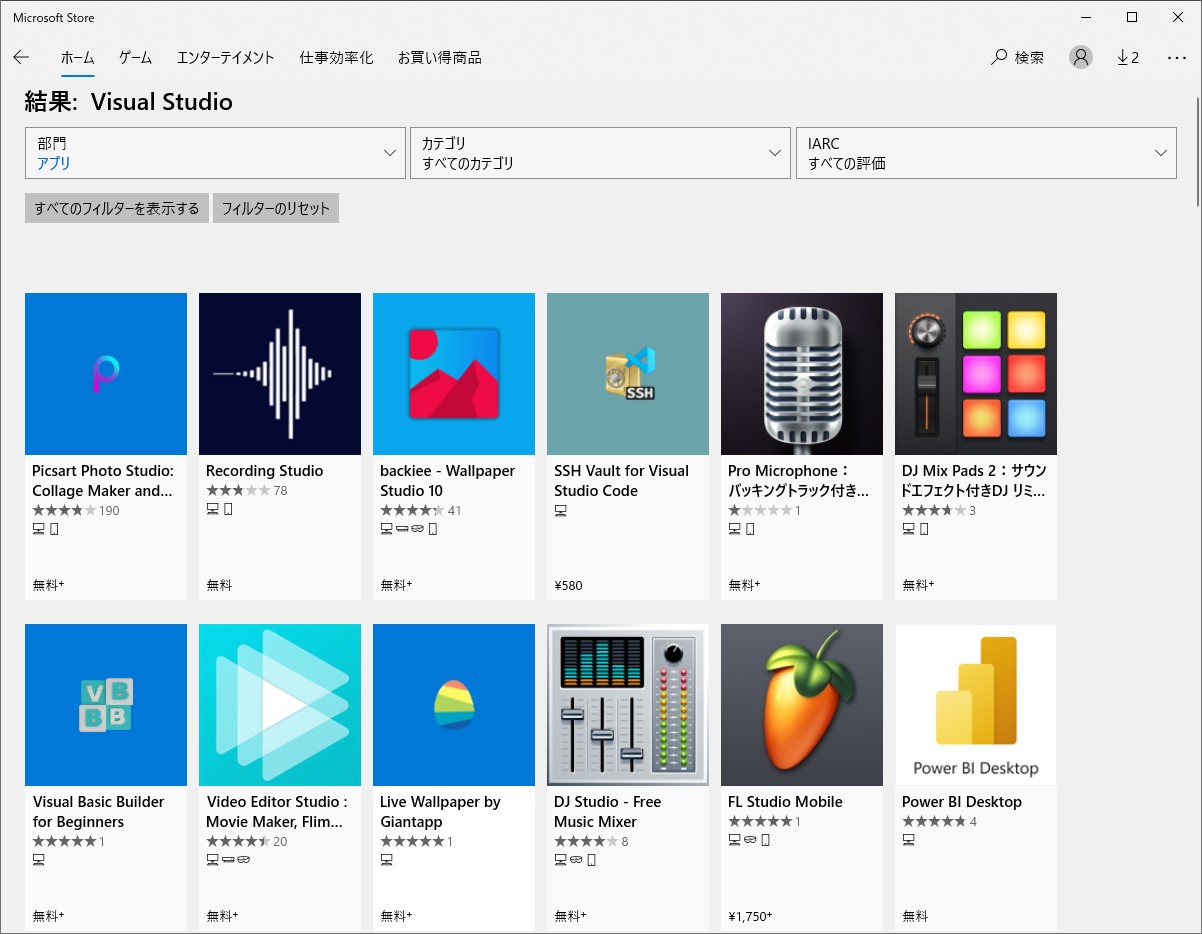Screen dimensions: 1202x934
Task: Expand the IARC rating filter dropdown
Action: pos(986,152)
